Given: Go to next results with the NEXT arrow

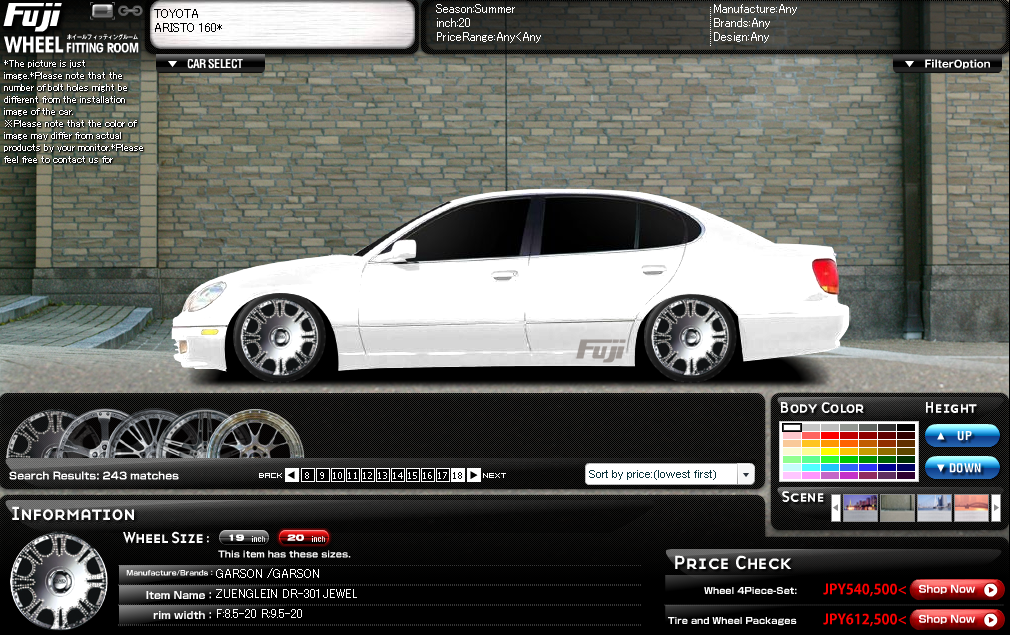Looking at the screenshot, I should click(473, 475).
